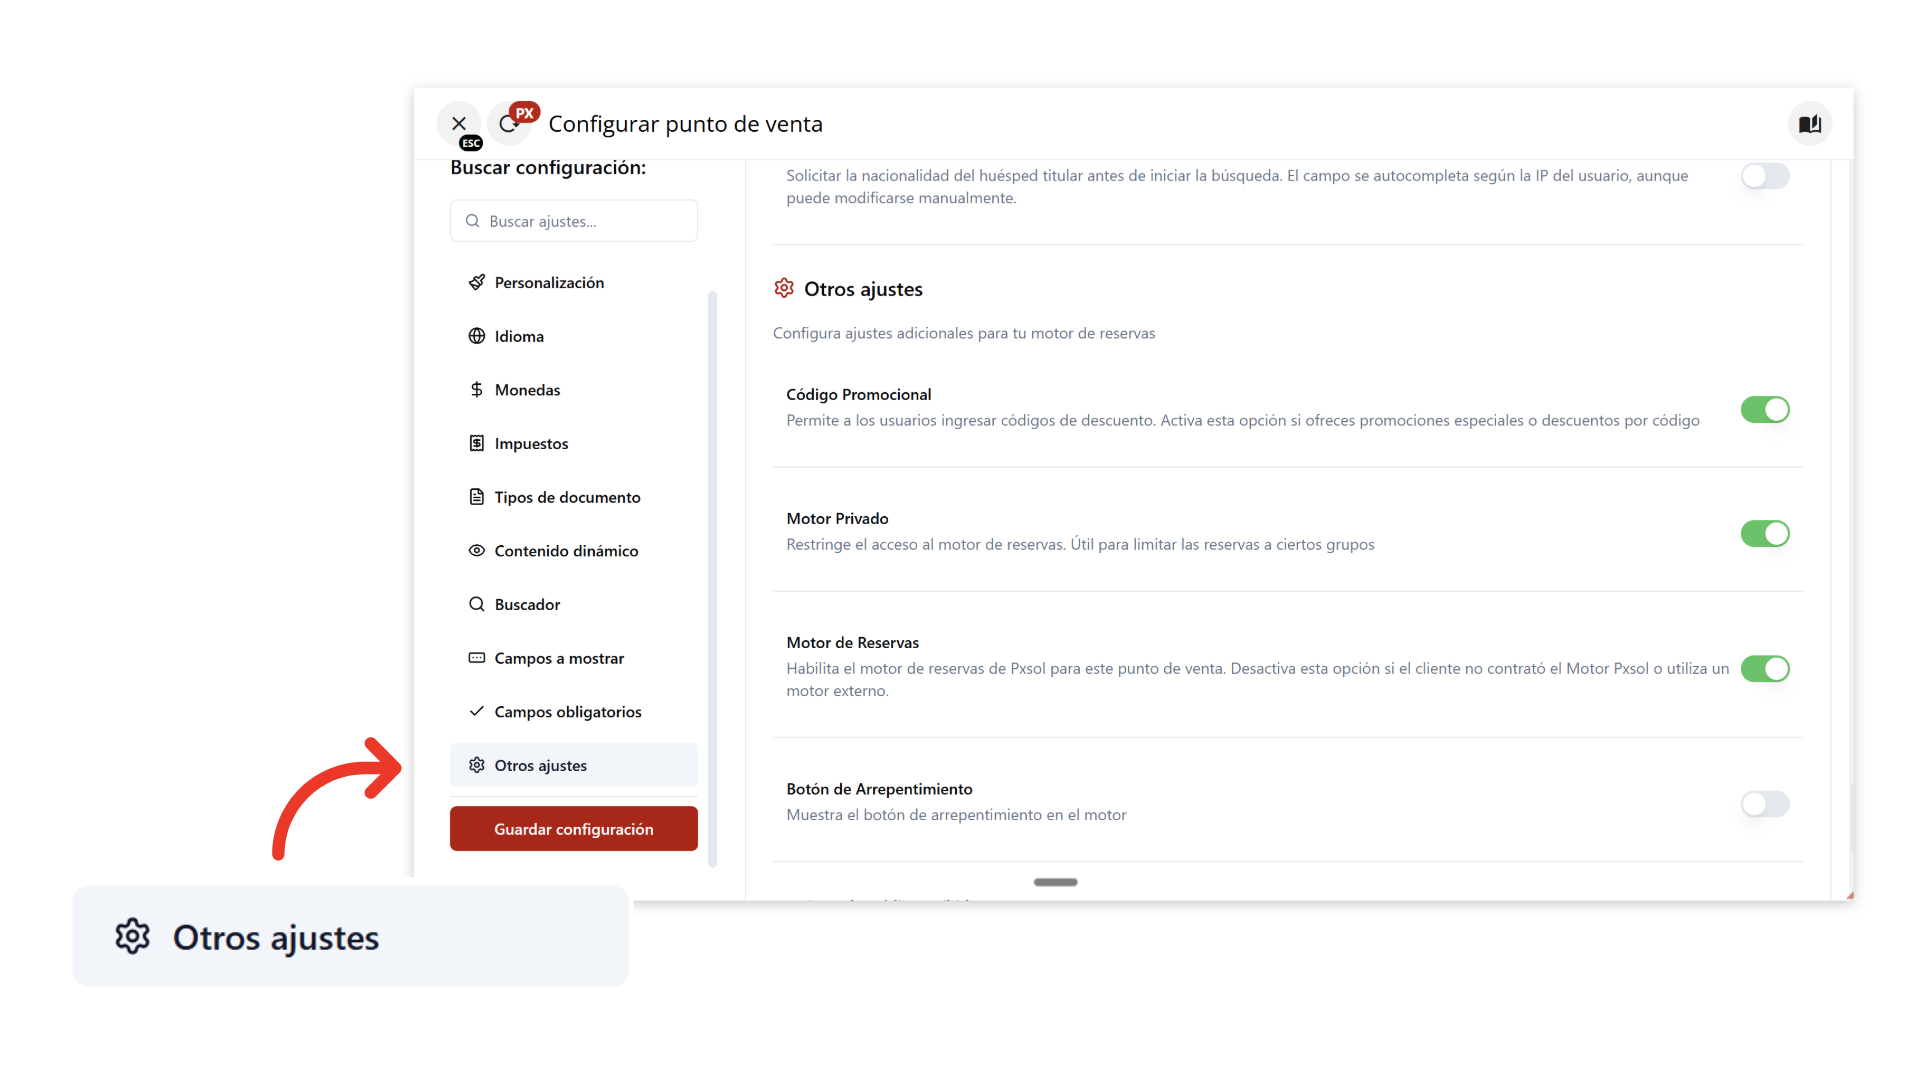Viewport: 1920px width, 1080px height.
Task: Disable the Código Promocional toggle
Action: pyautogui.click(x=1764, y=410)
